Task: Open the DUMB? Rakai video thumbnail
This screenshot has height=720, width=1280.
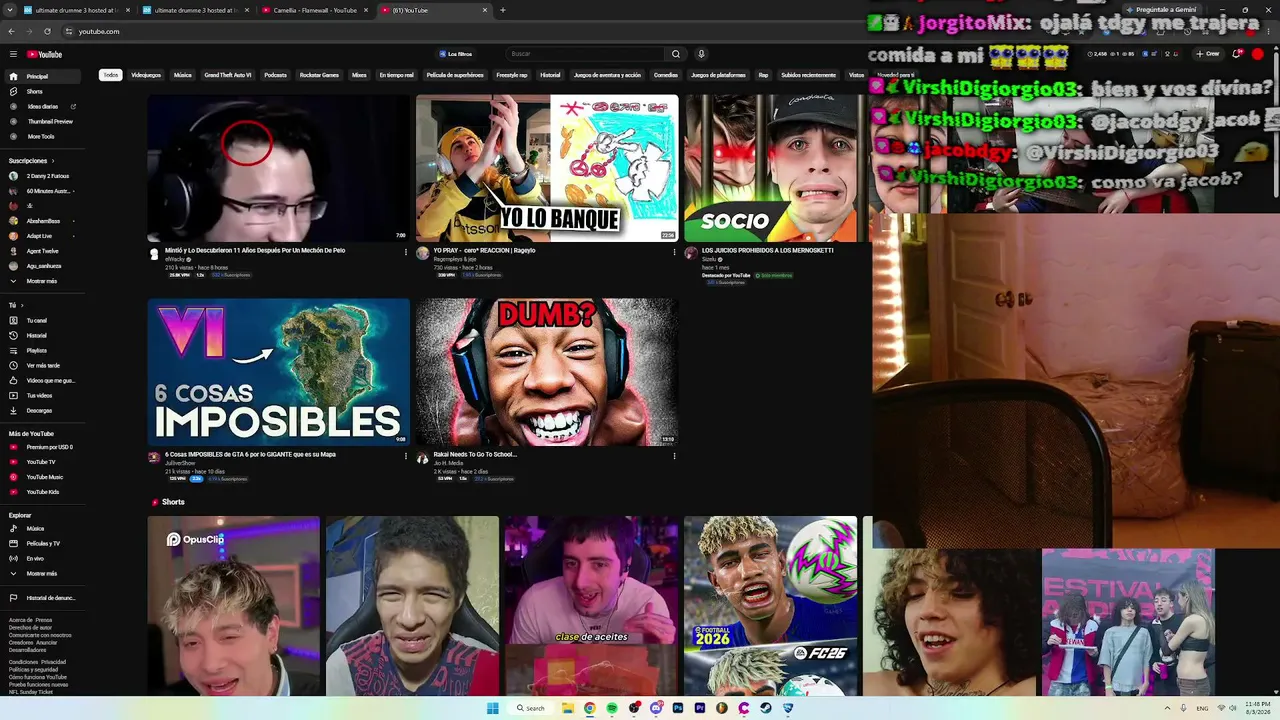Action: [547, 372]
